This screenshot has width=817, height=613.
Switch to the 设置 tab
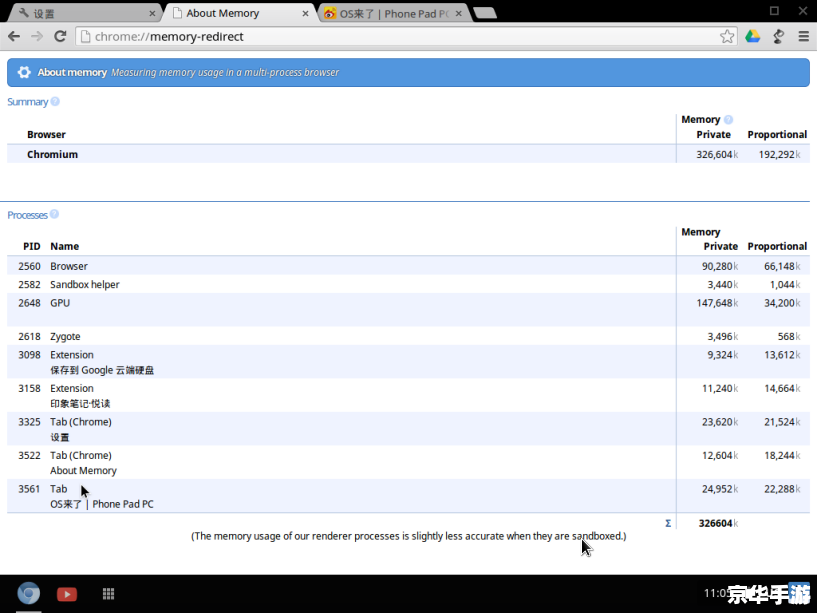[x=83, y=14]
